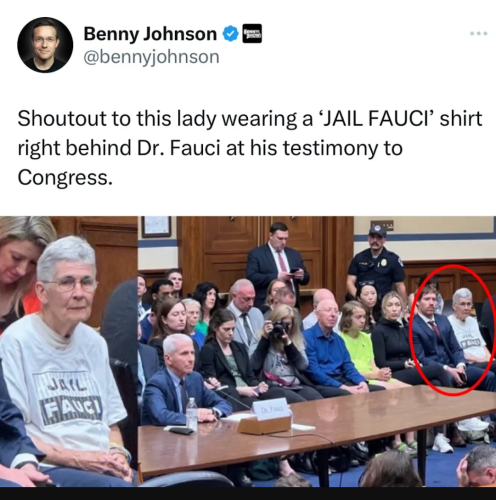Click the tweet text about the JAIL FAUCI shirt
Screen dimensions: 496x500
click(x=250, y=148)
